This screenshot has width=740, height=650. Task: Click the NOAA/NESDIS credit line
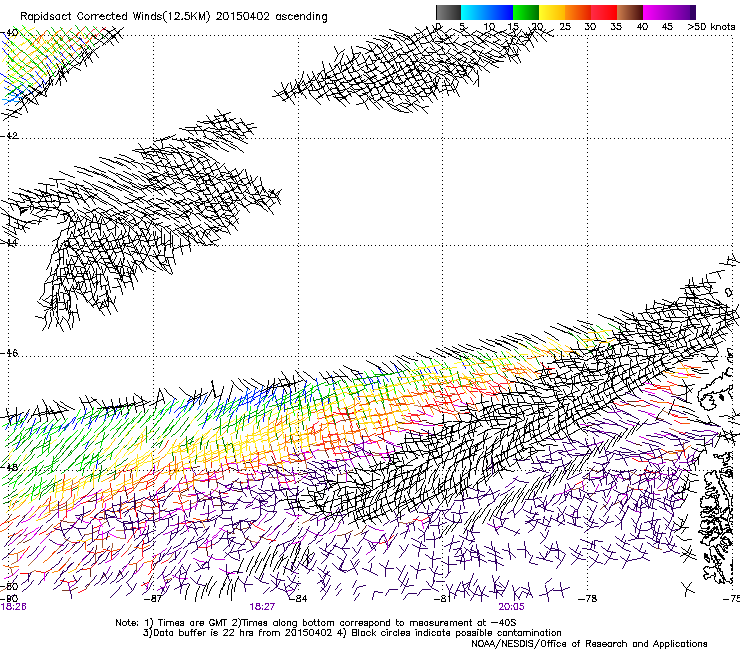589,644
